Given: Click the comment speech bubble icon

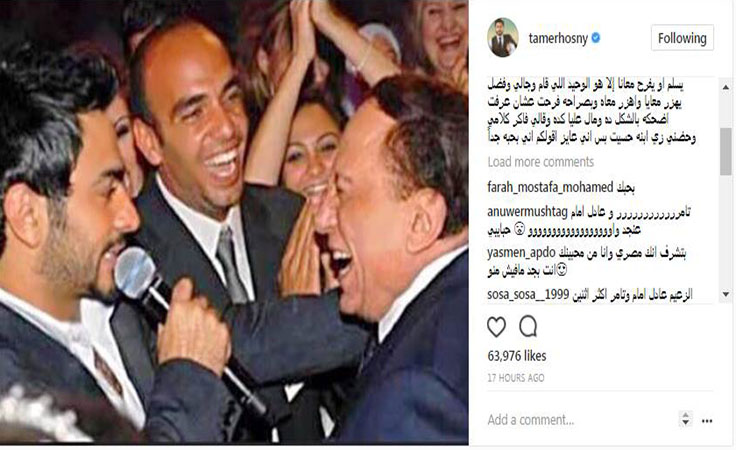Looking at the screenshot, I should [x=528, y=326].
